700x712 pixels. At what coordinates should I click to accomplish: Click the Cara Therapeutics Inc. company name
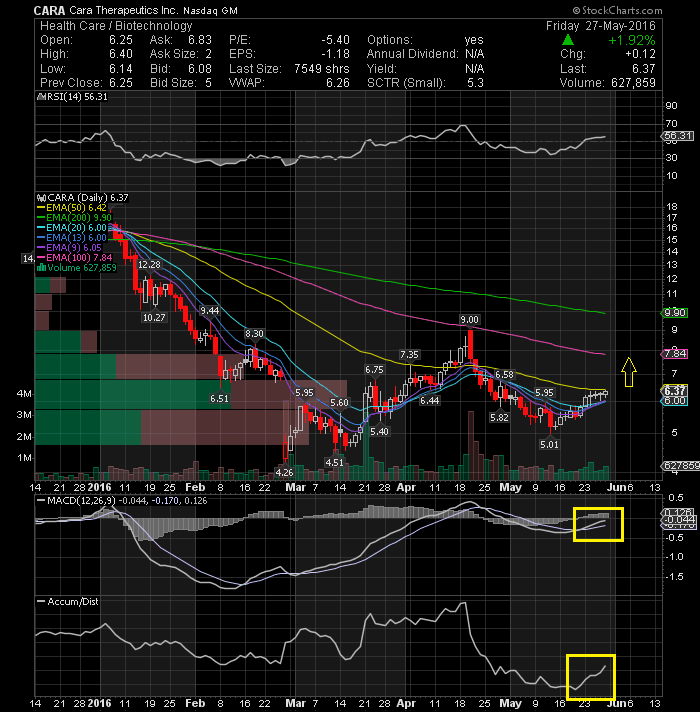click(x=124, y=10)
